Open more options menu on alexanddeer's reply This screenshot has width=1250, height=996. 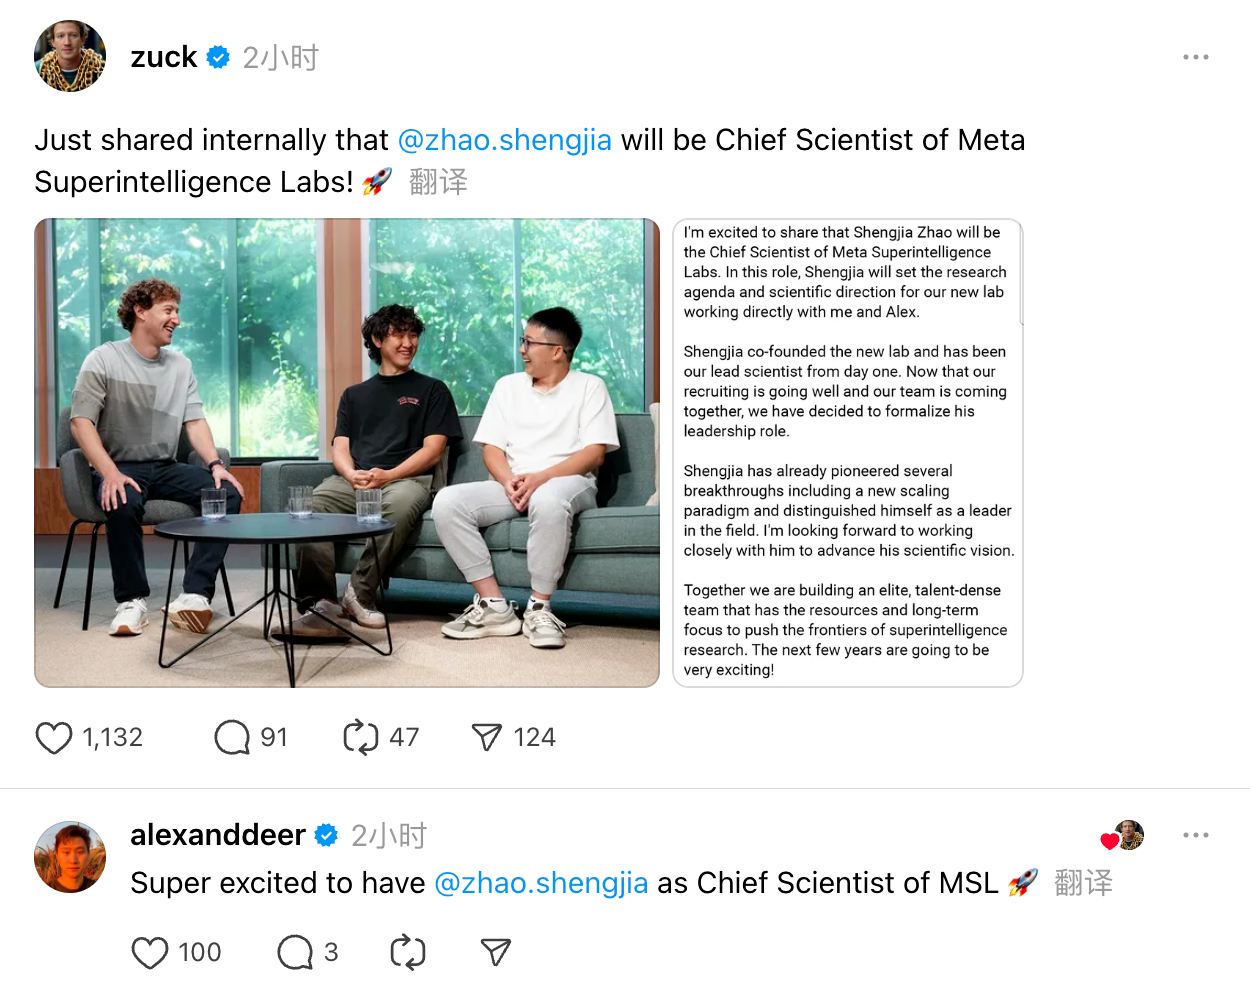[1196, 835]
